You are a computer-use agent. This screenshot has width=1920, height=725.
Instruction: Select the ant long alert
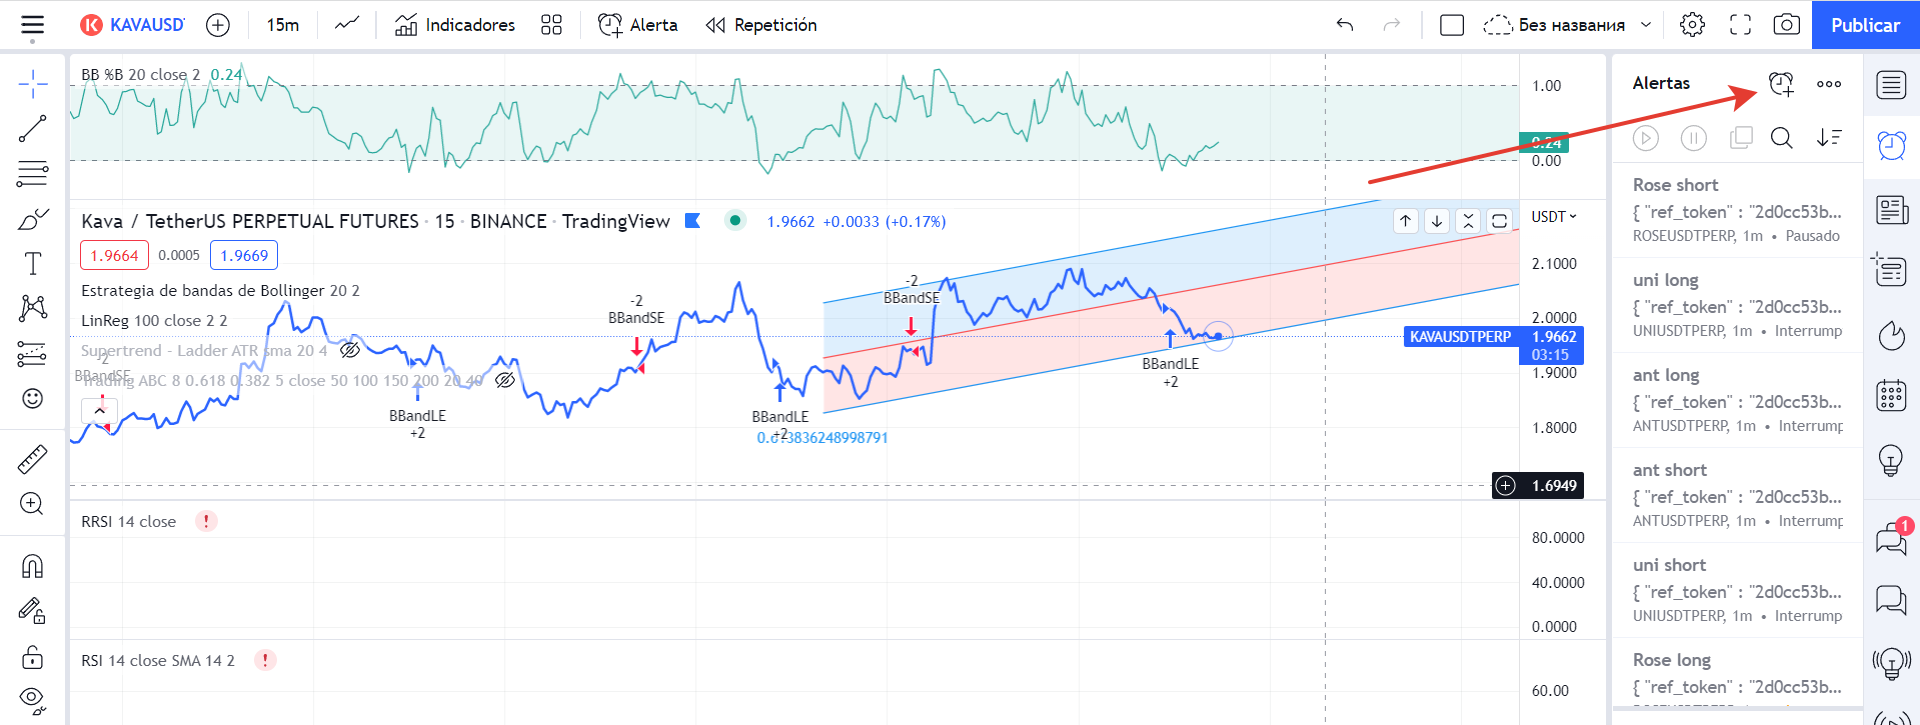[x=1738, y=400]
